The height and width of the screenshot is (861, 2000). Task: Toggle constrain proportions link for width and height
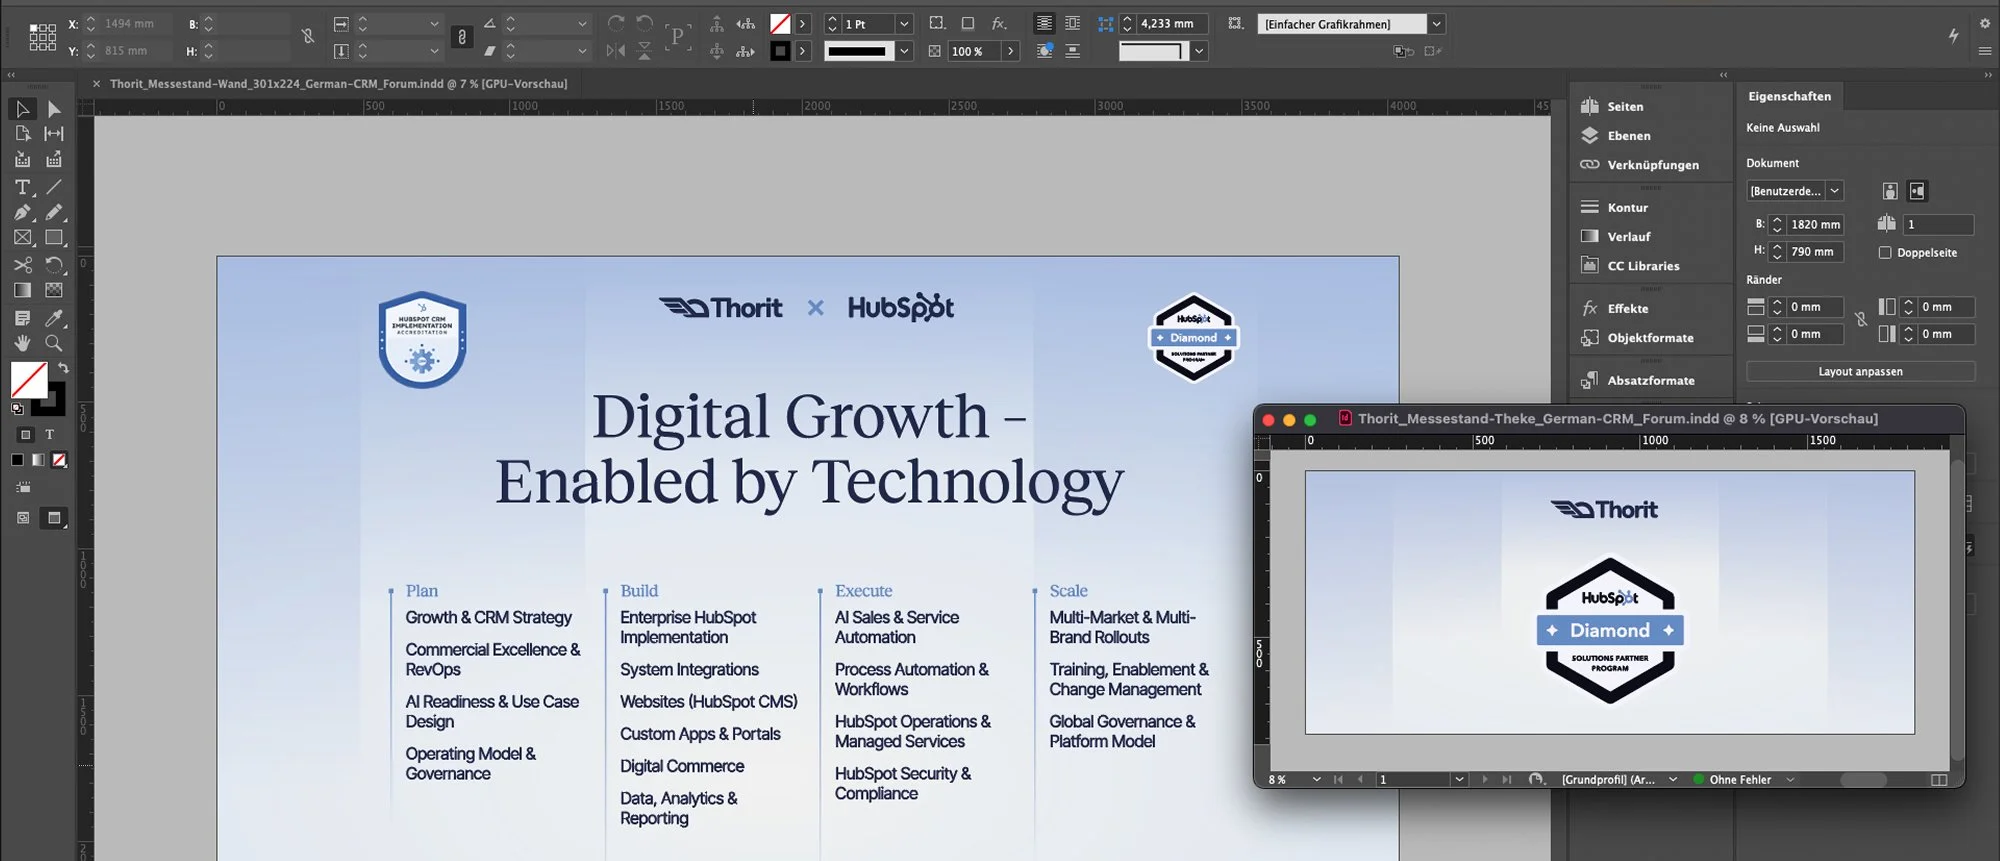(x=308, y=36)
